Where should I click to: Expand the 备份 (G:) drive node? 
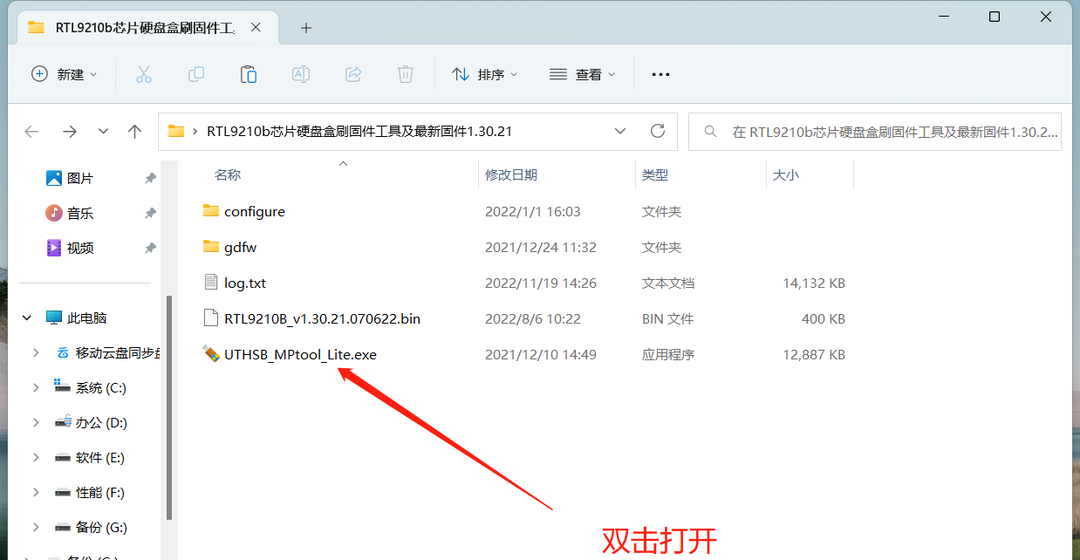36,527
